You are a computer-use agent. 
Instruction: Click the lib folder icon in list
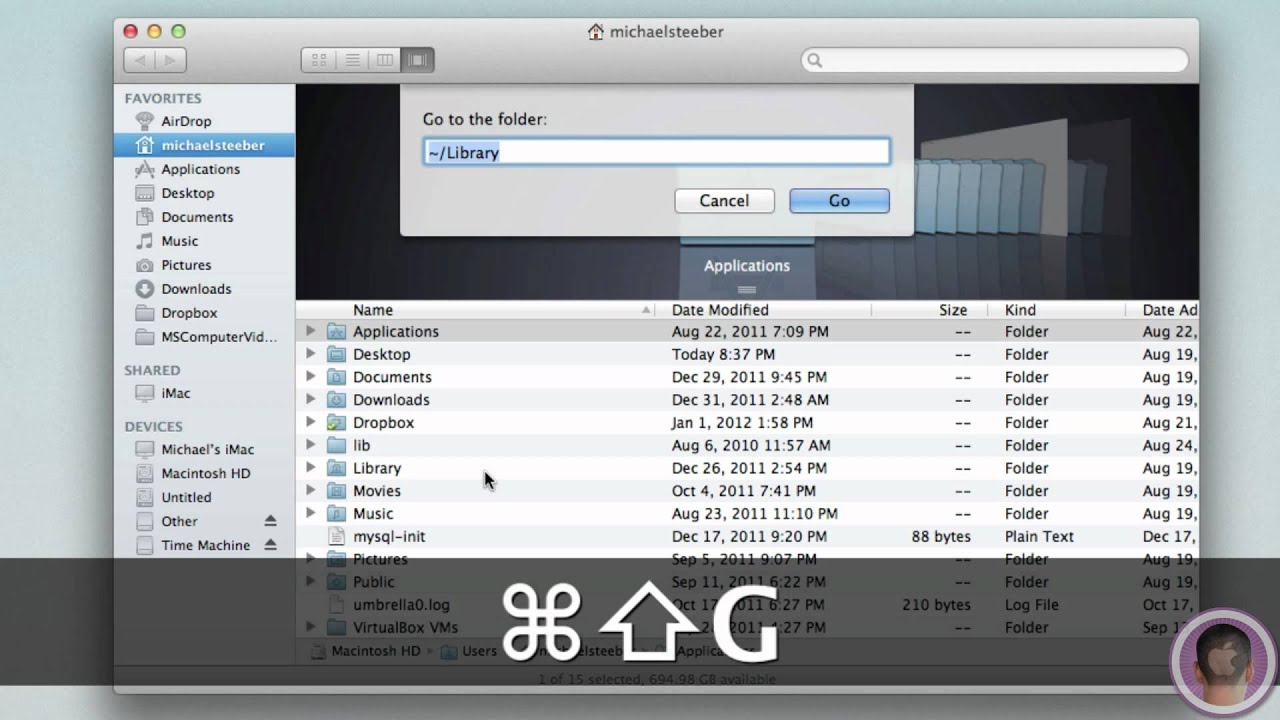[336, 445]
